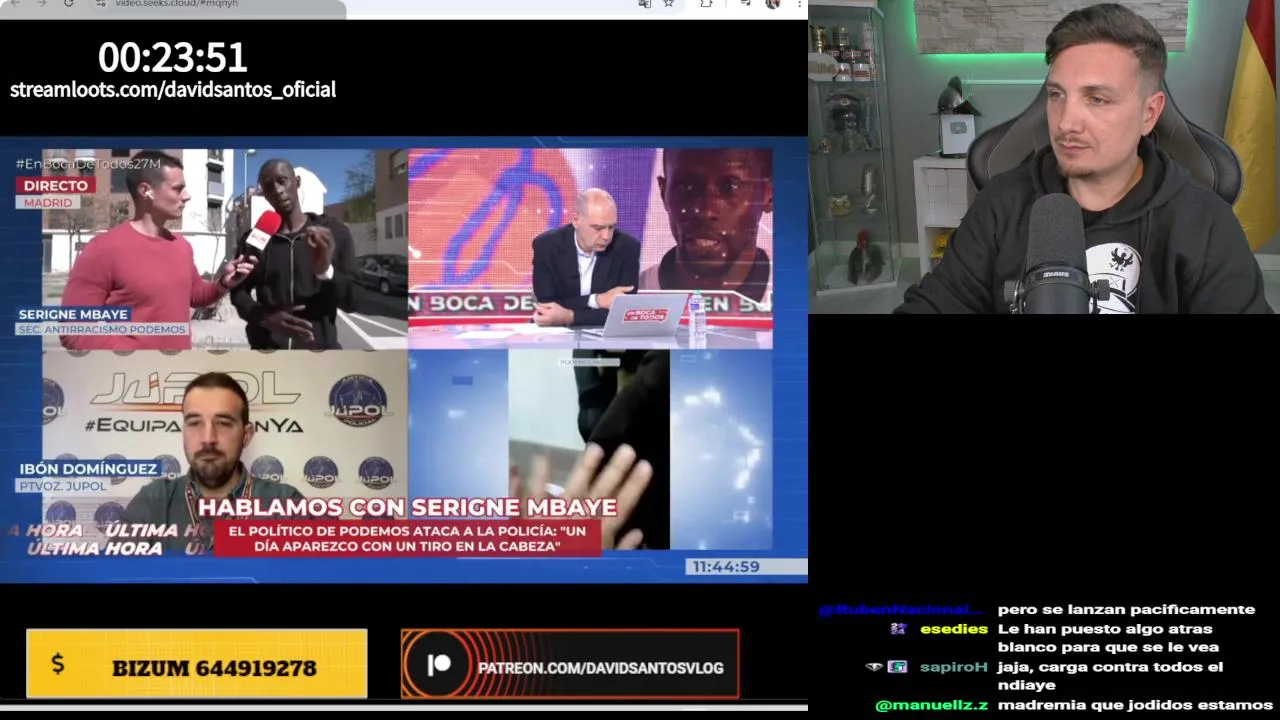Image resolution: width=1280 pixels, height=720 pixels.
Task: Open the translate icon in address bar
Action: pyautogui.click(x=644, y=3)
